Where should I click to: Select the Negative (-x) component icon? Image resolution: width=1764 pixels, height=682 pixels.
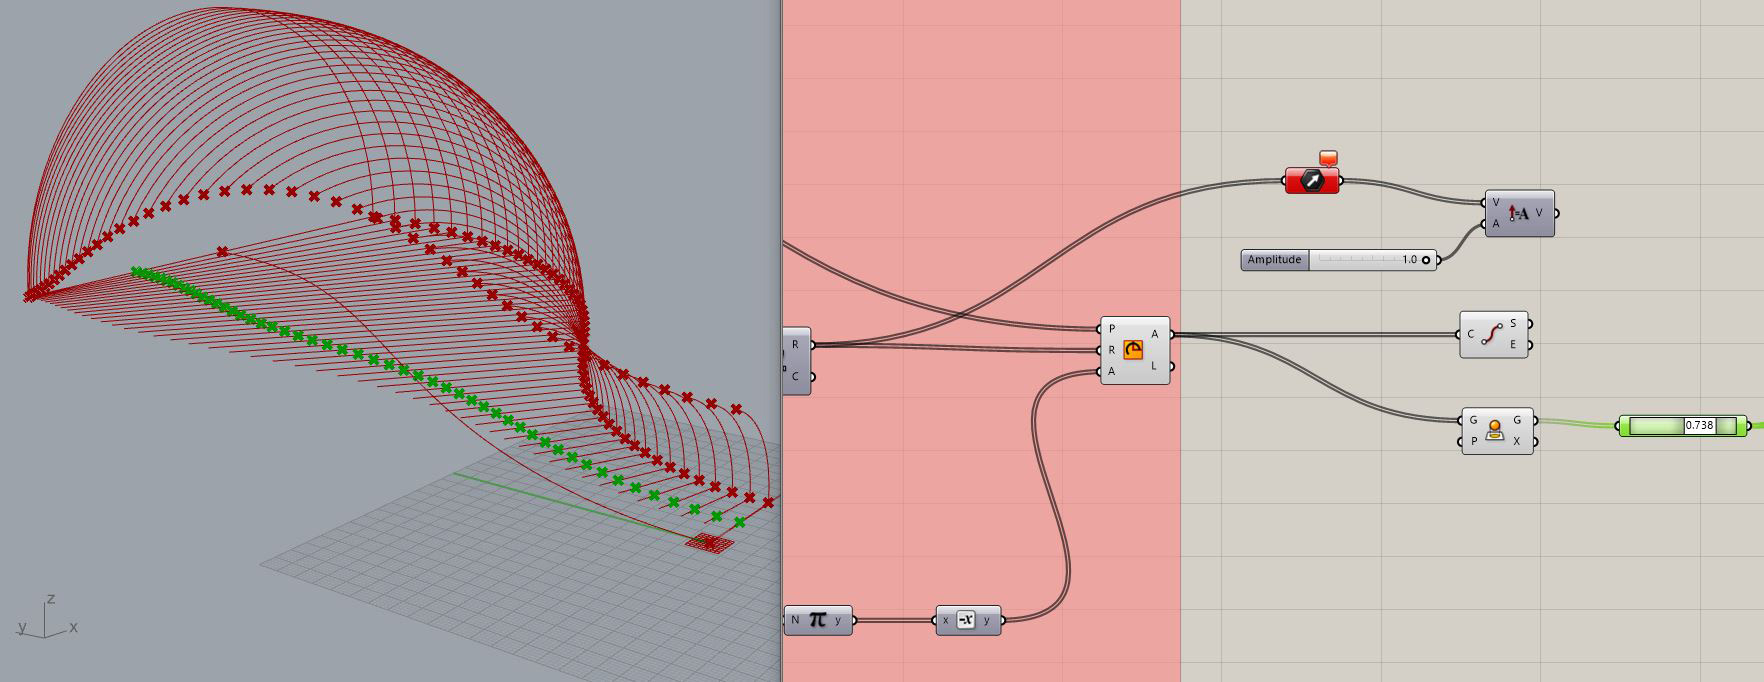(x=966, y=620)
